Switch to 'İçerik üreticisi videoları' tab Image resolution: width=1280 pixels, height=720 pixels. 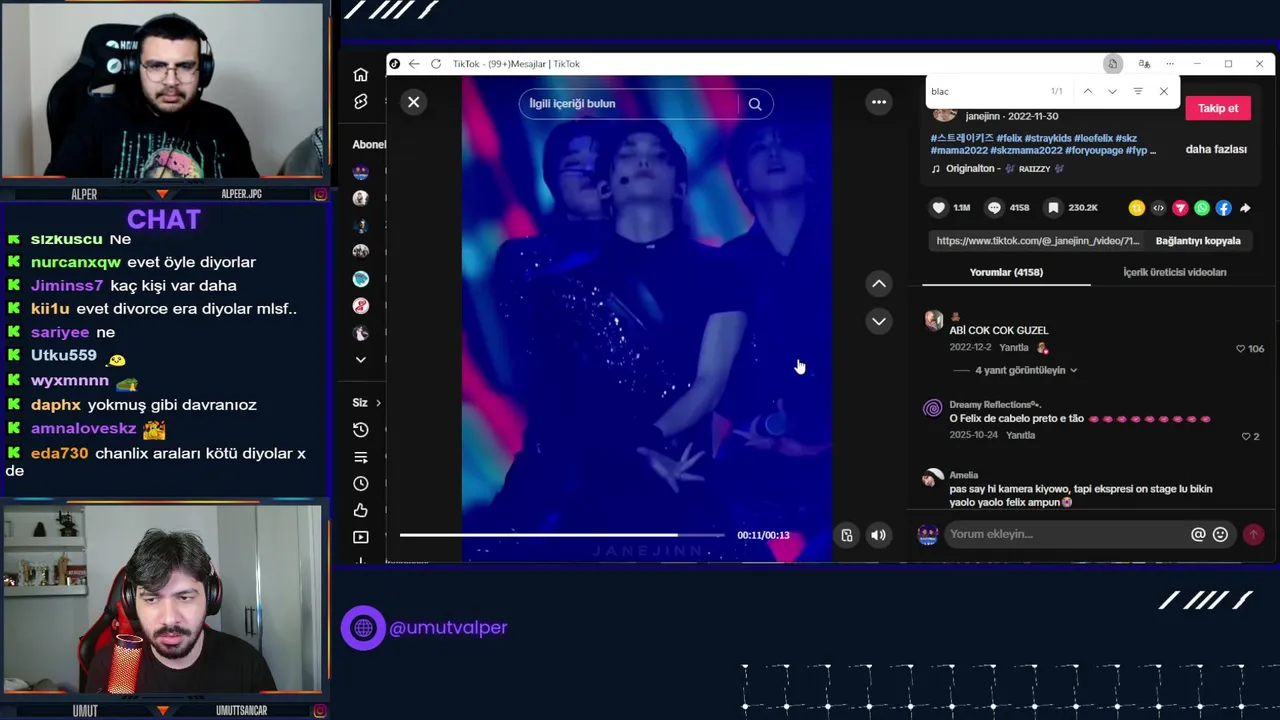[x=1174, y=272]
